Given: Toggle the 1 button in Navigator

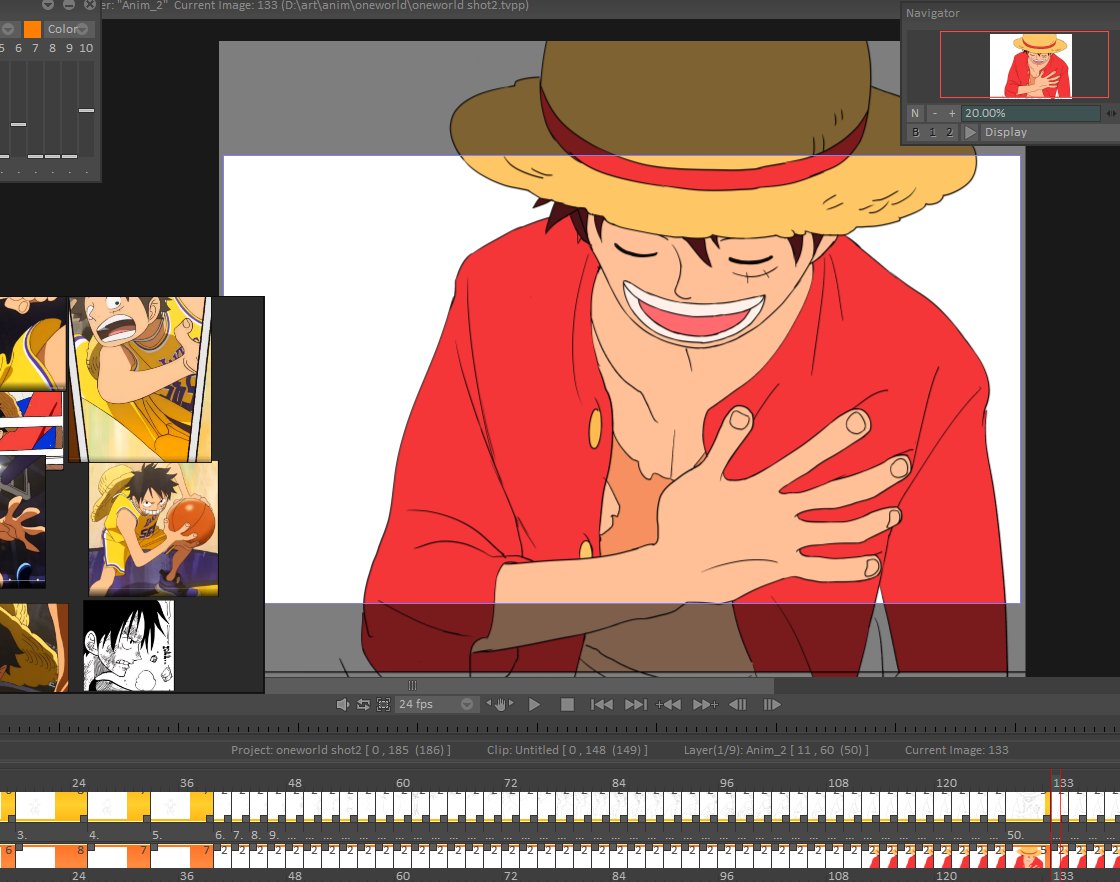Looking at the screenshot, I should [x=932, y=132].
